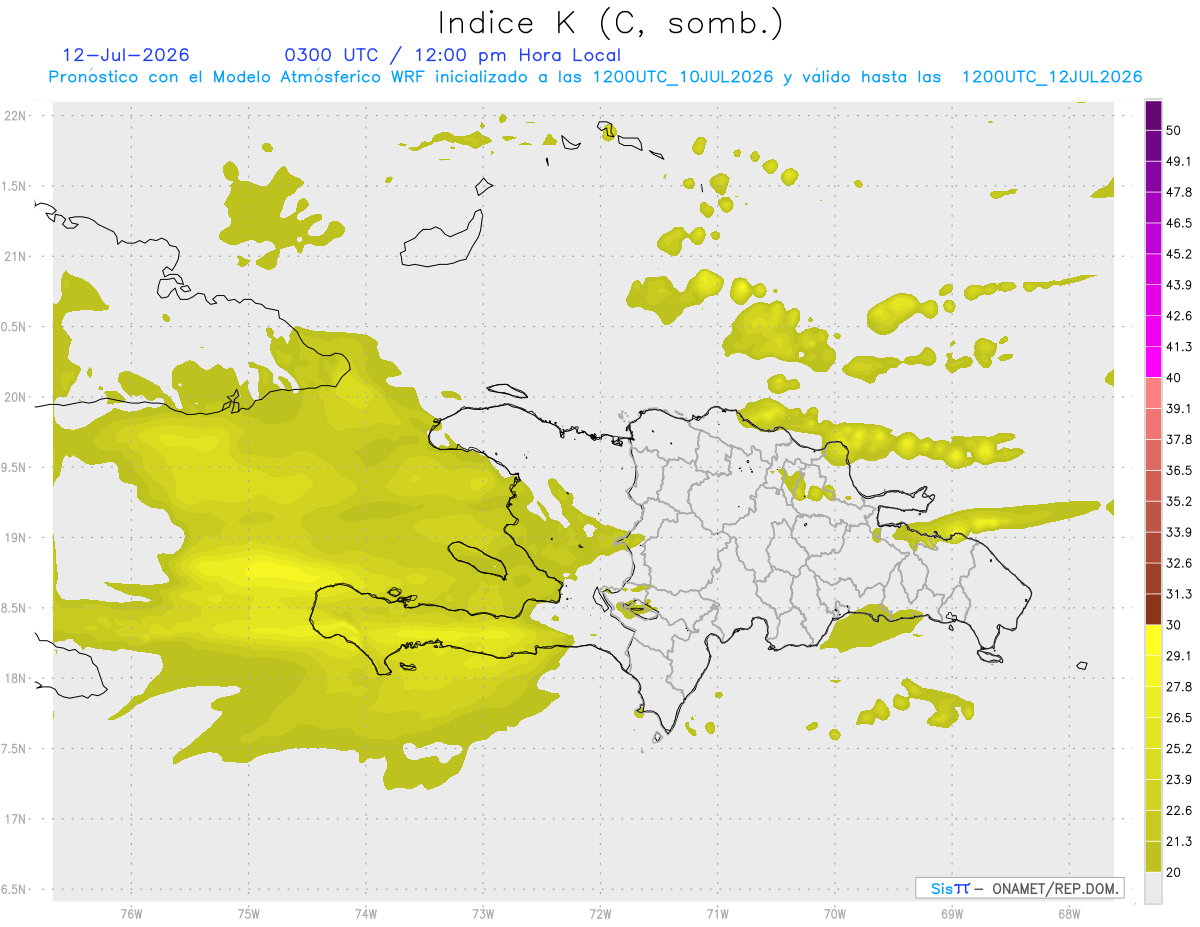Viewport: 1200px width, 927px height.
Task: Click the 70W longitude label
Action: click(x=835, y=913)
